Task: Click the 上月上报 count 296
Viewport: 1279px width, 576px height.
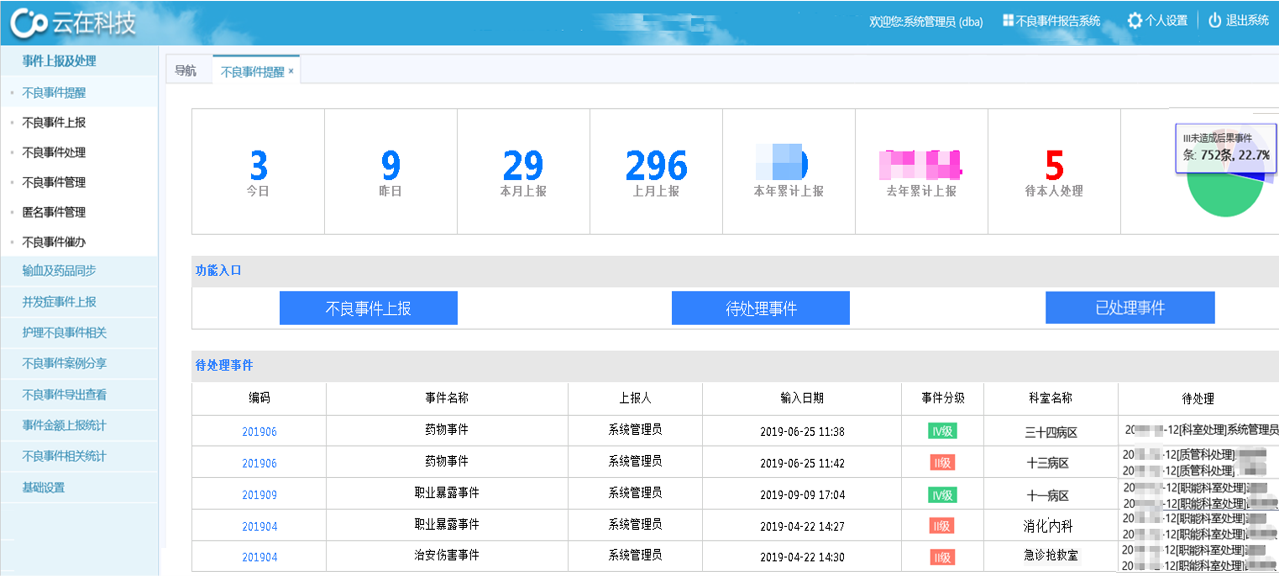Action: (656, 165)
